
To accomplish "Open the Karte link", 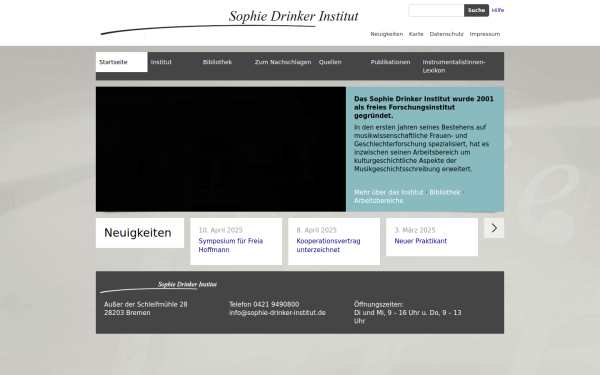I will [x=416, y=34].
